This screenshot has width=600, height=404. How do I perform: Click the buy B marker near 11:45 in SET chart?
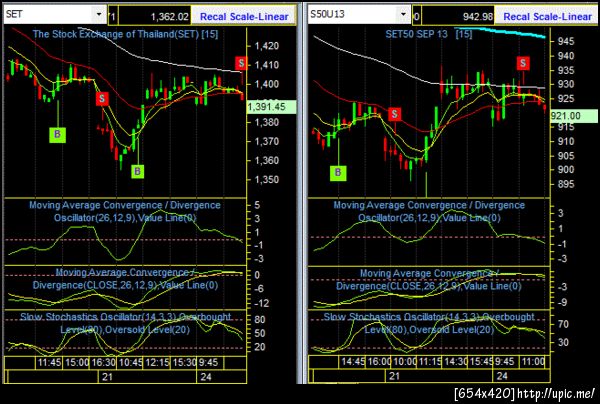click(57, 134)
